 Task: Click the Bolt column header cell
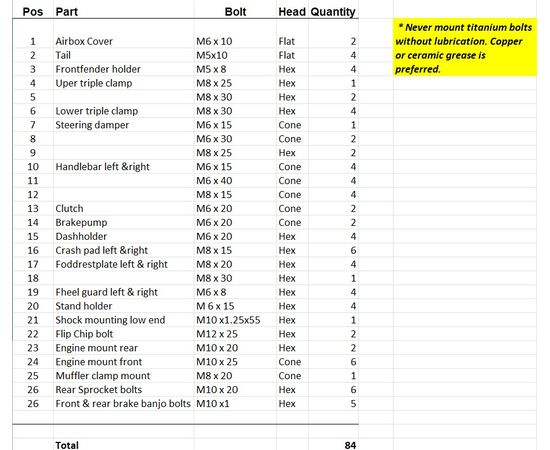(235, 12)
